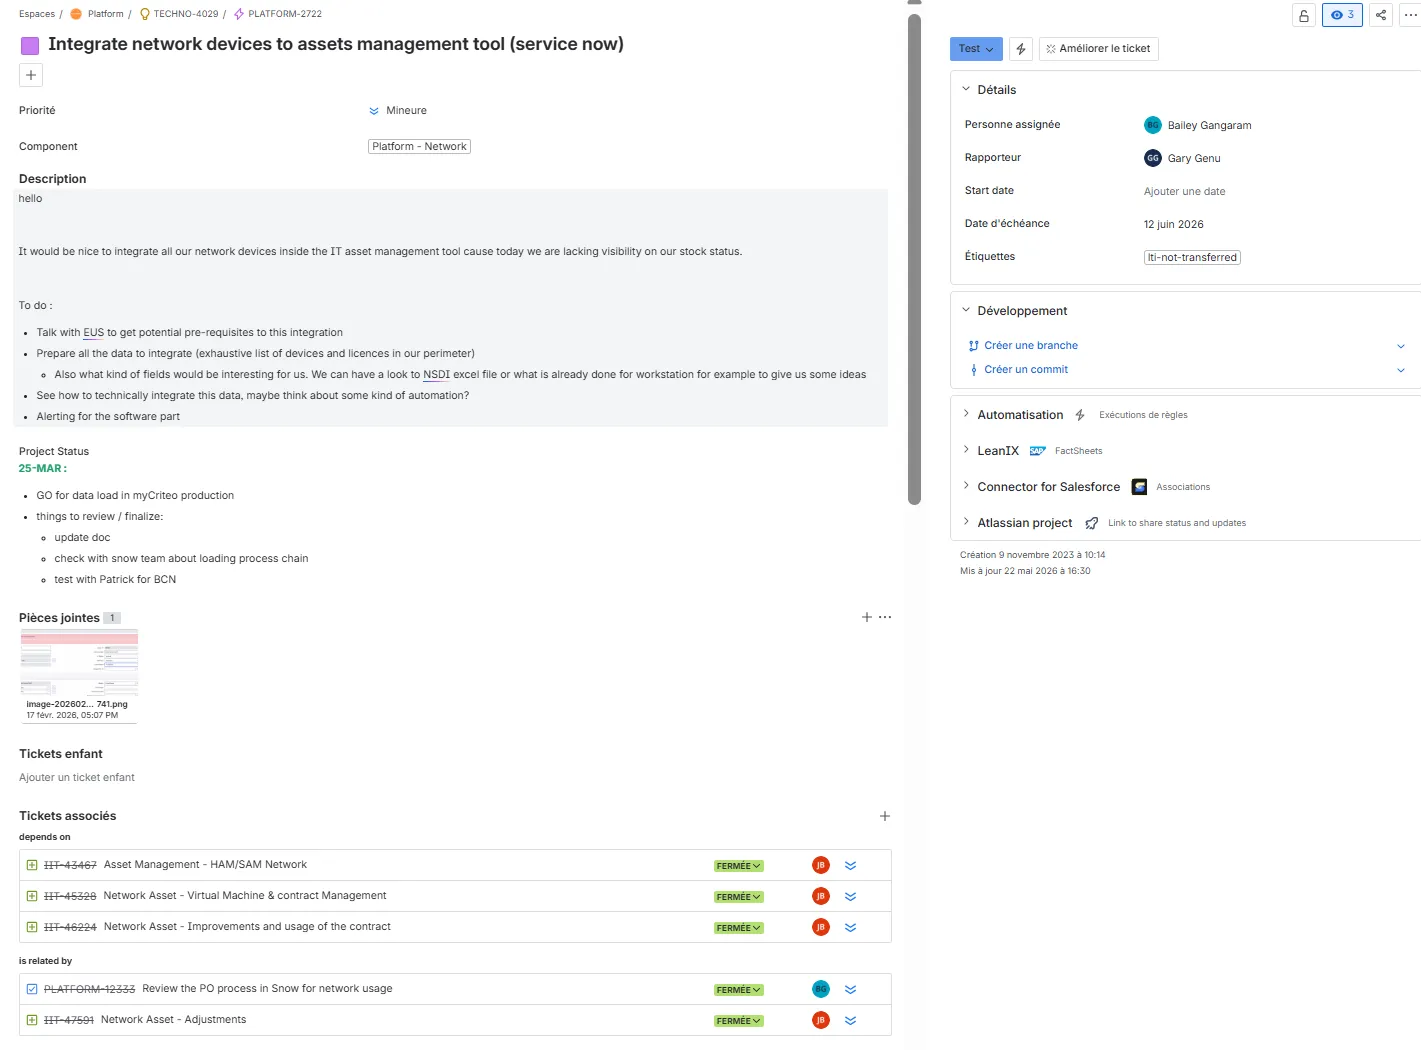Click the task type icon of PLATFORM-12333
The image size is (1421, 1050).
[x=32, y=990]
